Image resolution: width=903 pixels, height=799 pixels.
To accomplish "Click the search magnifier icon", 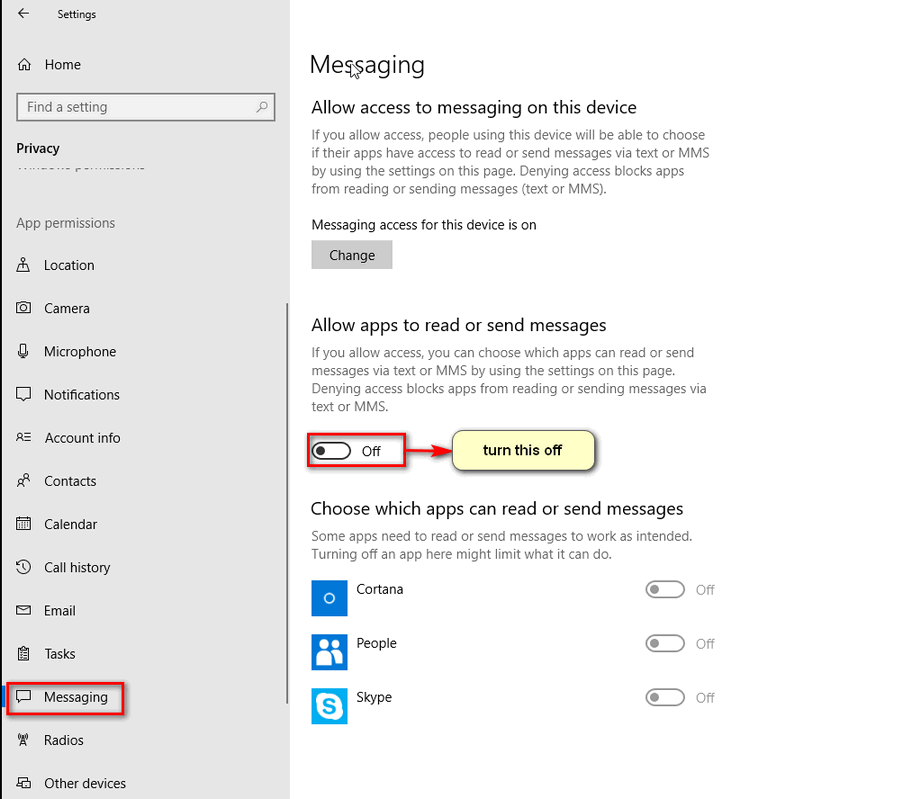I will (x=262, y=107).
